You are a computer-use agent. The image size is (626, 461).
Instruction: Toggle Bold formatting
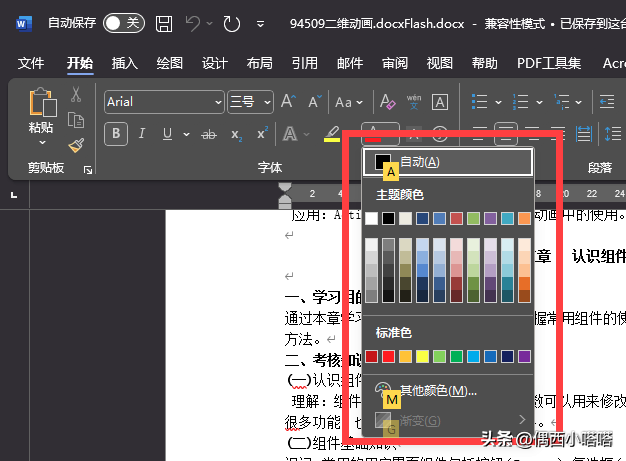coord(116,134)
